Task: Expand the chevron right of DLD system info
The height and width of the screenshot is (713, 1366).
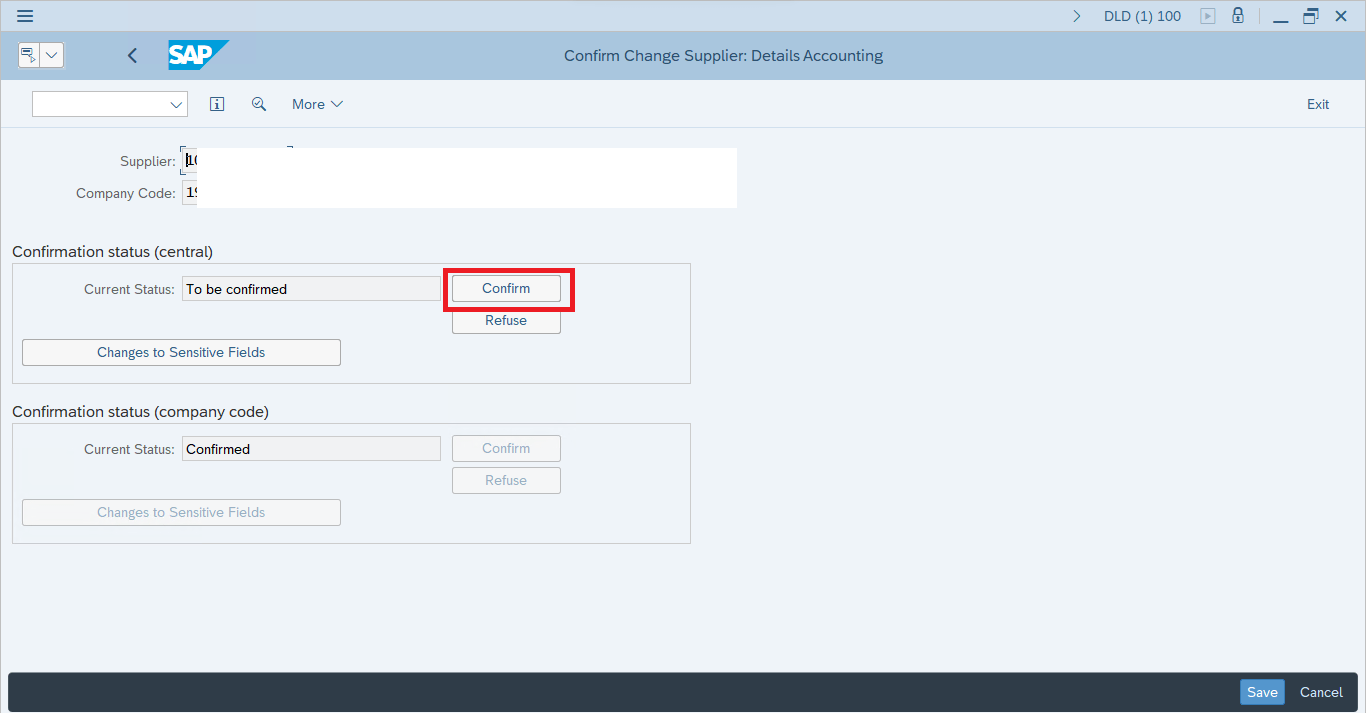Action: tap(1077, 16)
